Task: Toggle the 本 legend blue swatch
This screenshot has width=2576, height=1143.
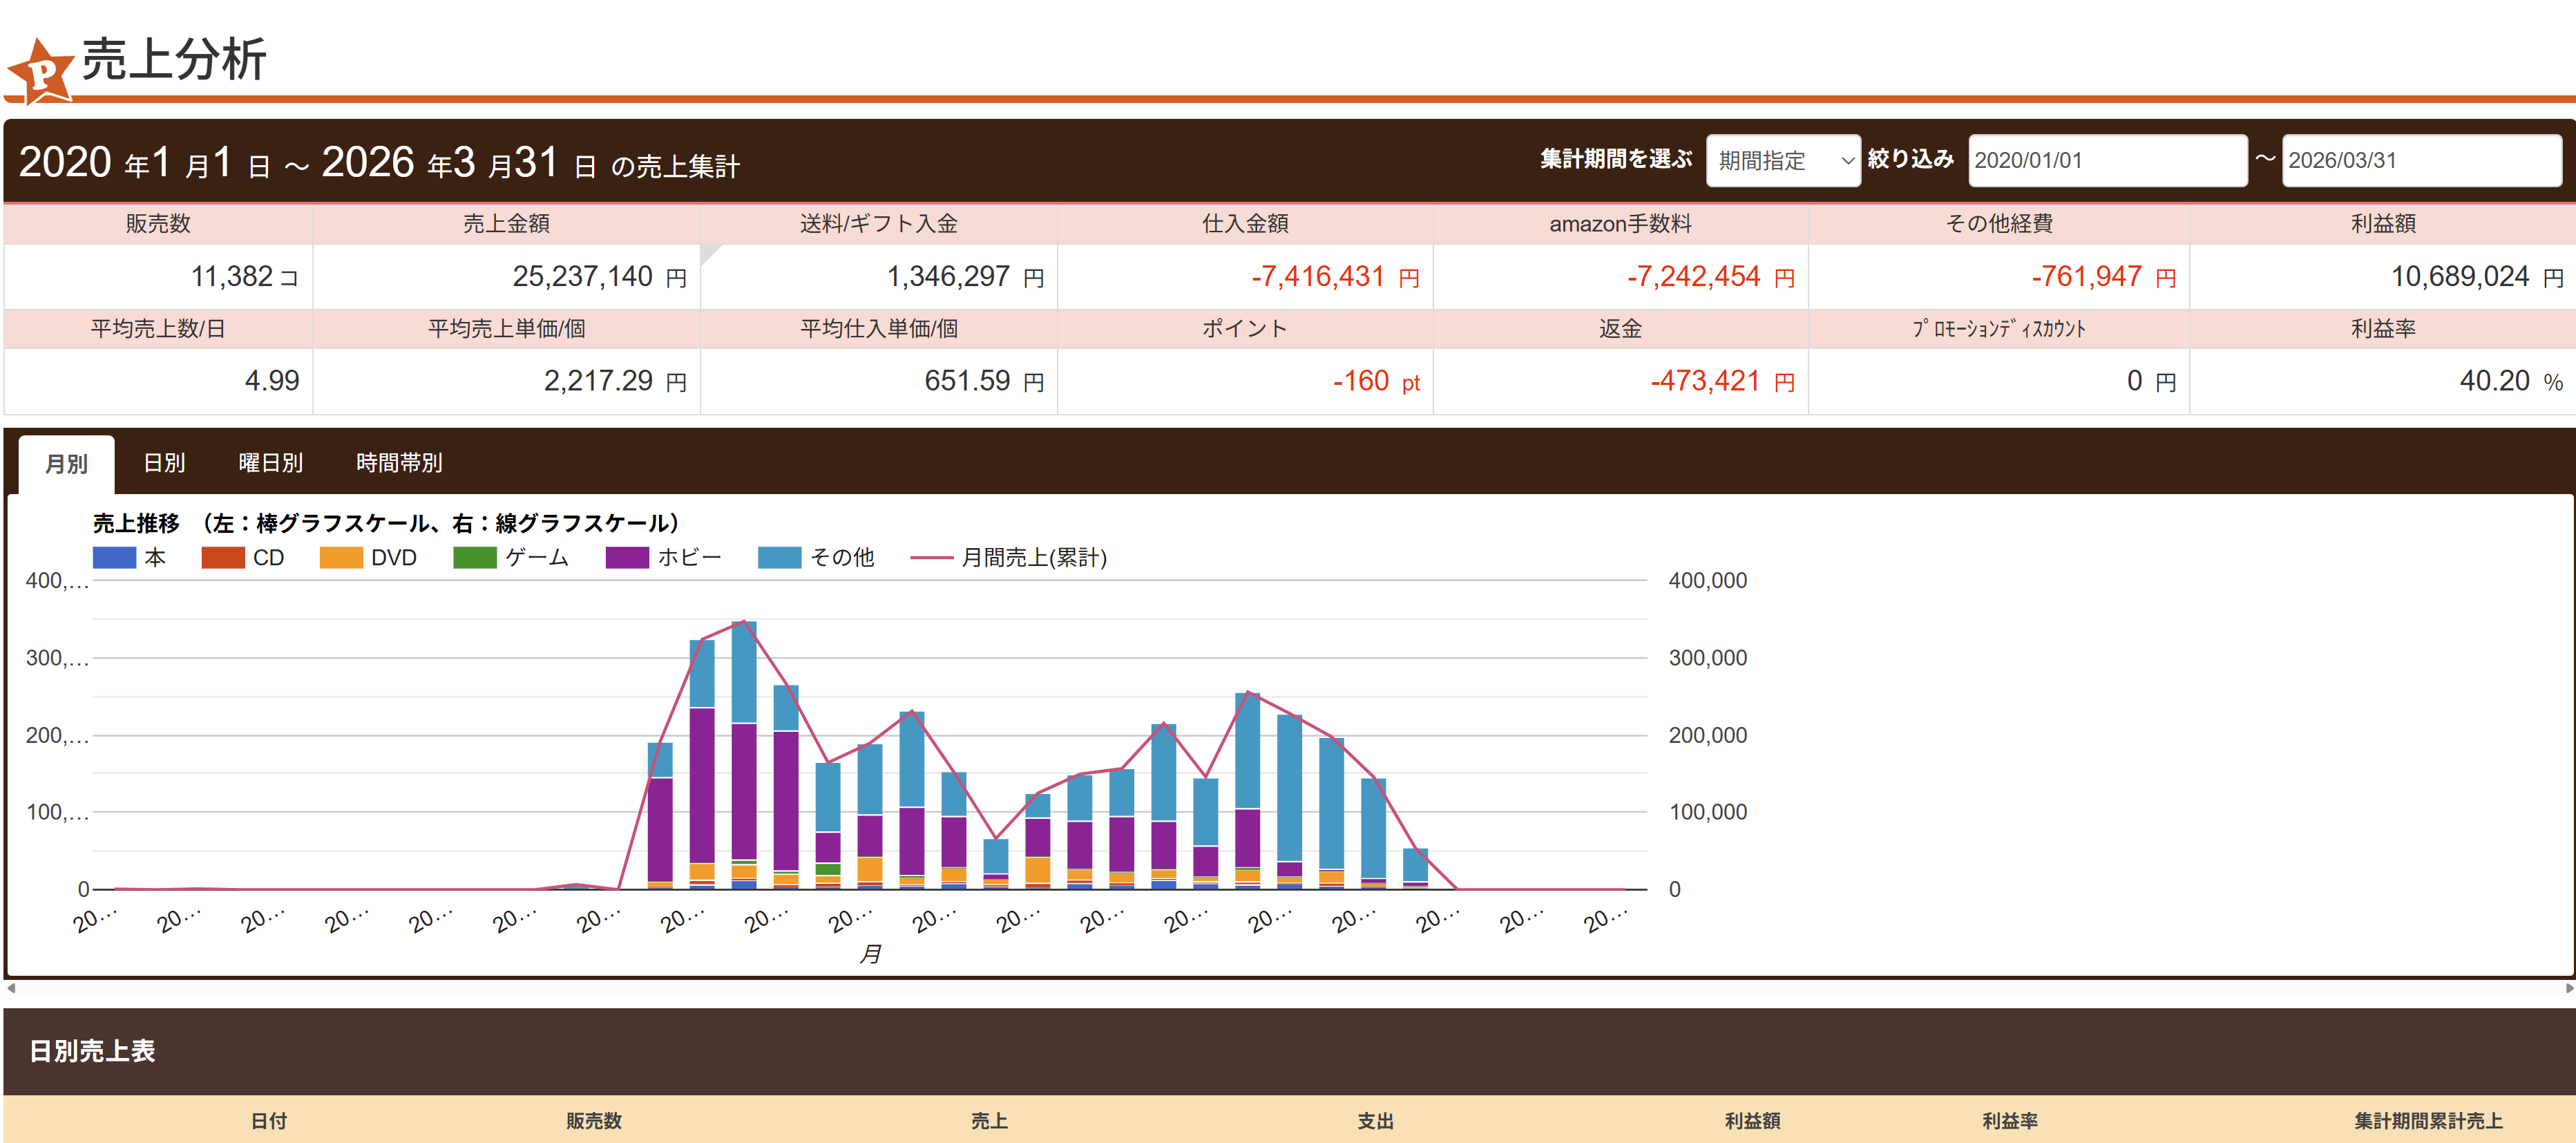Action: 114,558
